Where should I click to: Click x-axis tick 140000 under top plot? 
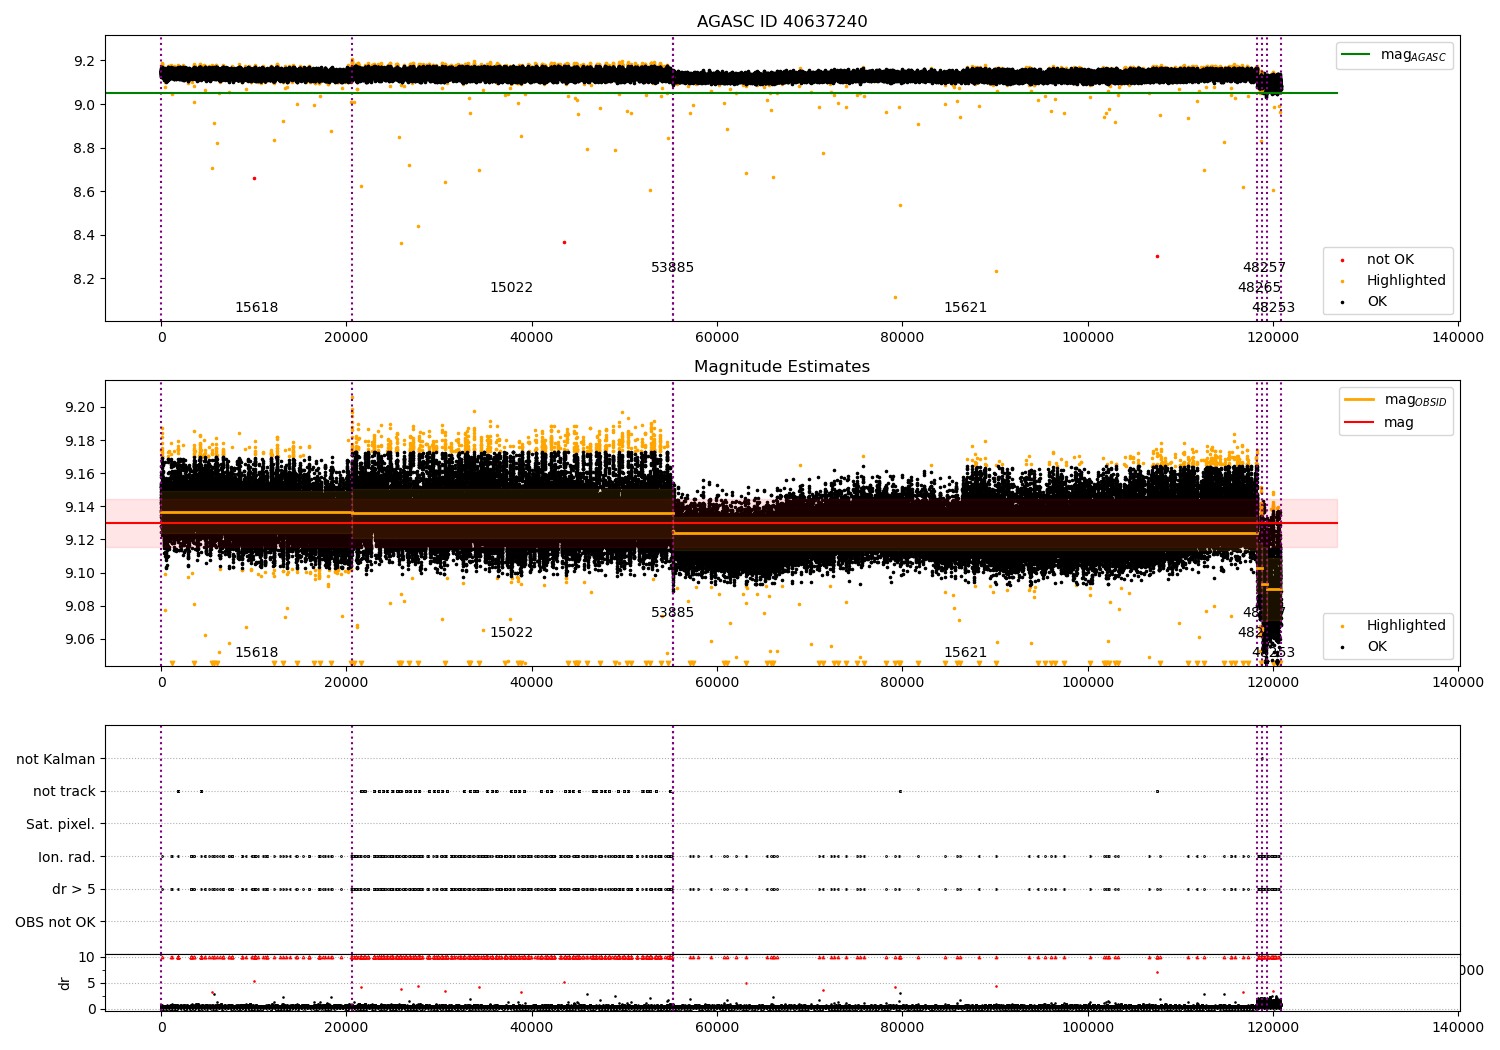tap(1458, 338)
